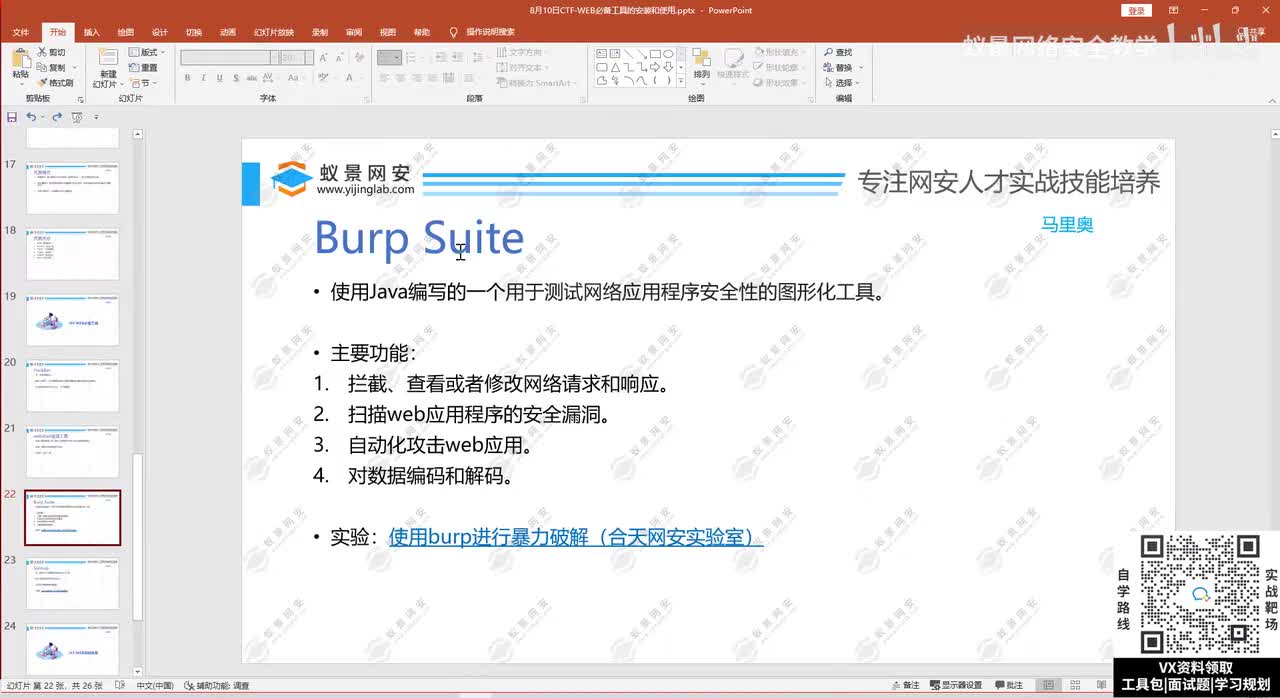Viewport: 1280px width, 698px height.
Task: Click the Find (查找) magnifier button
Action: click(838, 52)
